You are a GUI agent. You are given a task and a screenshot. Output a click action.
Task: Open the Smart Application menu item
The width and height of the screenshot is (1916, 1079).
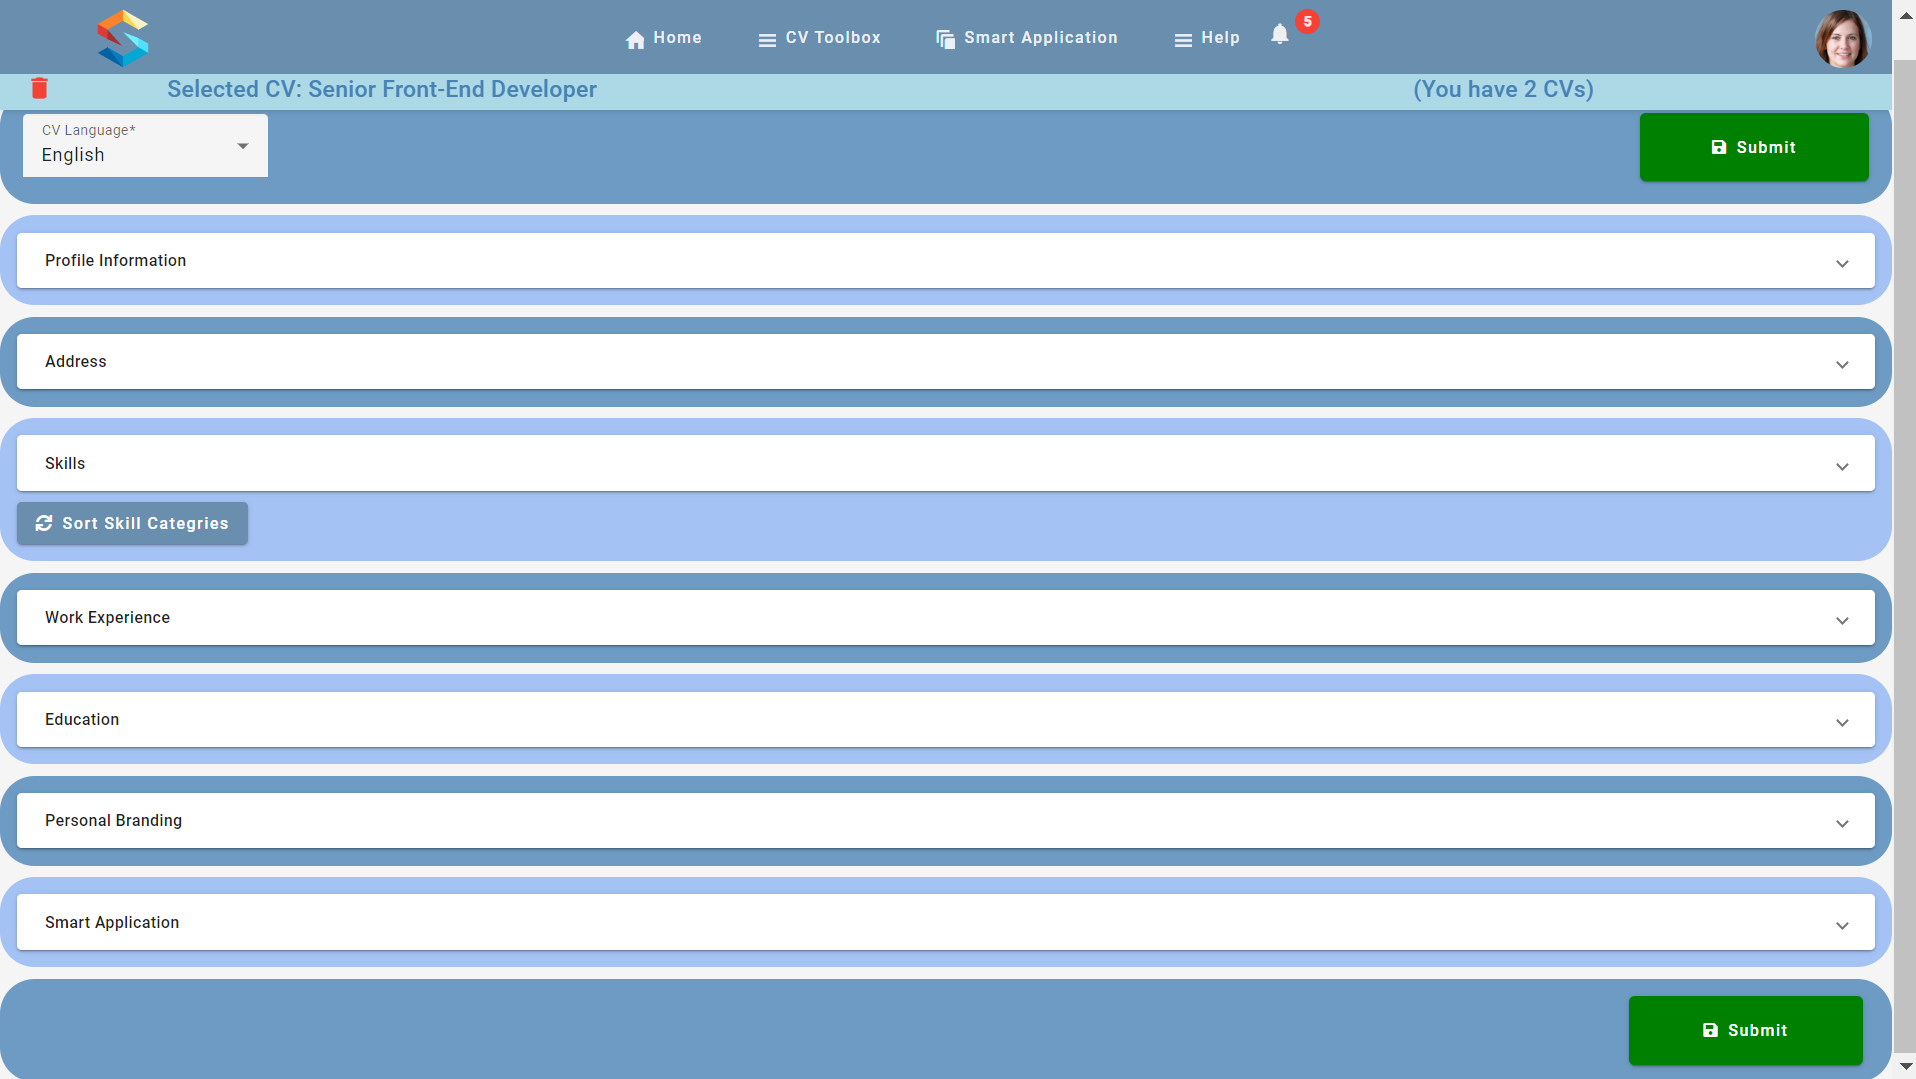tap(1027, 38)
